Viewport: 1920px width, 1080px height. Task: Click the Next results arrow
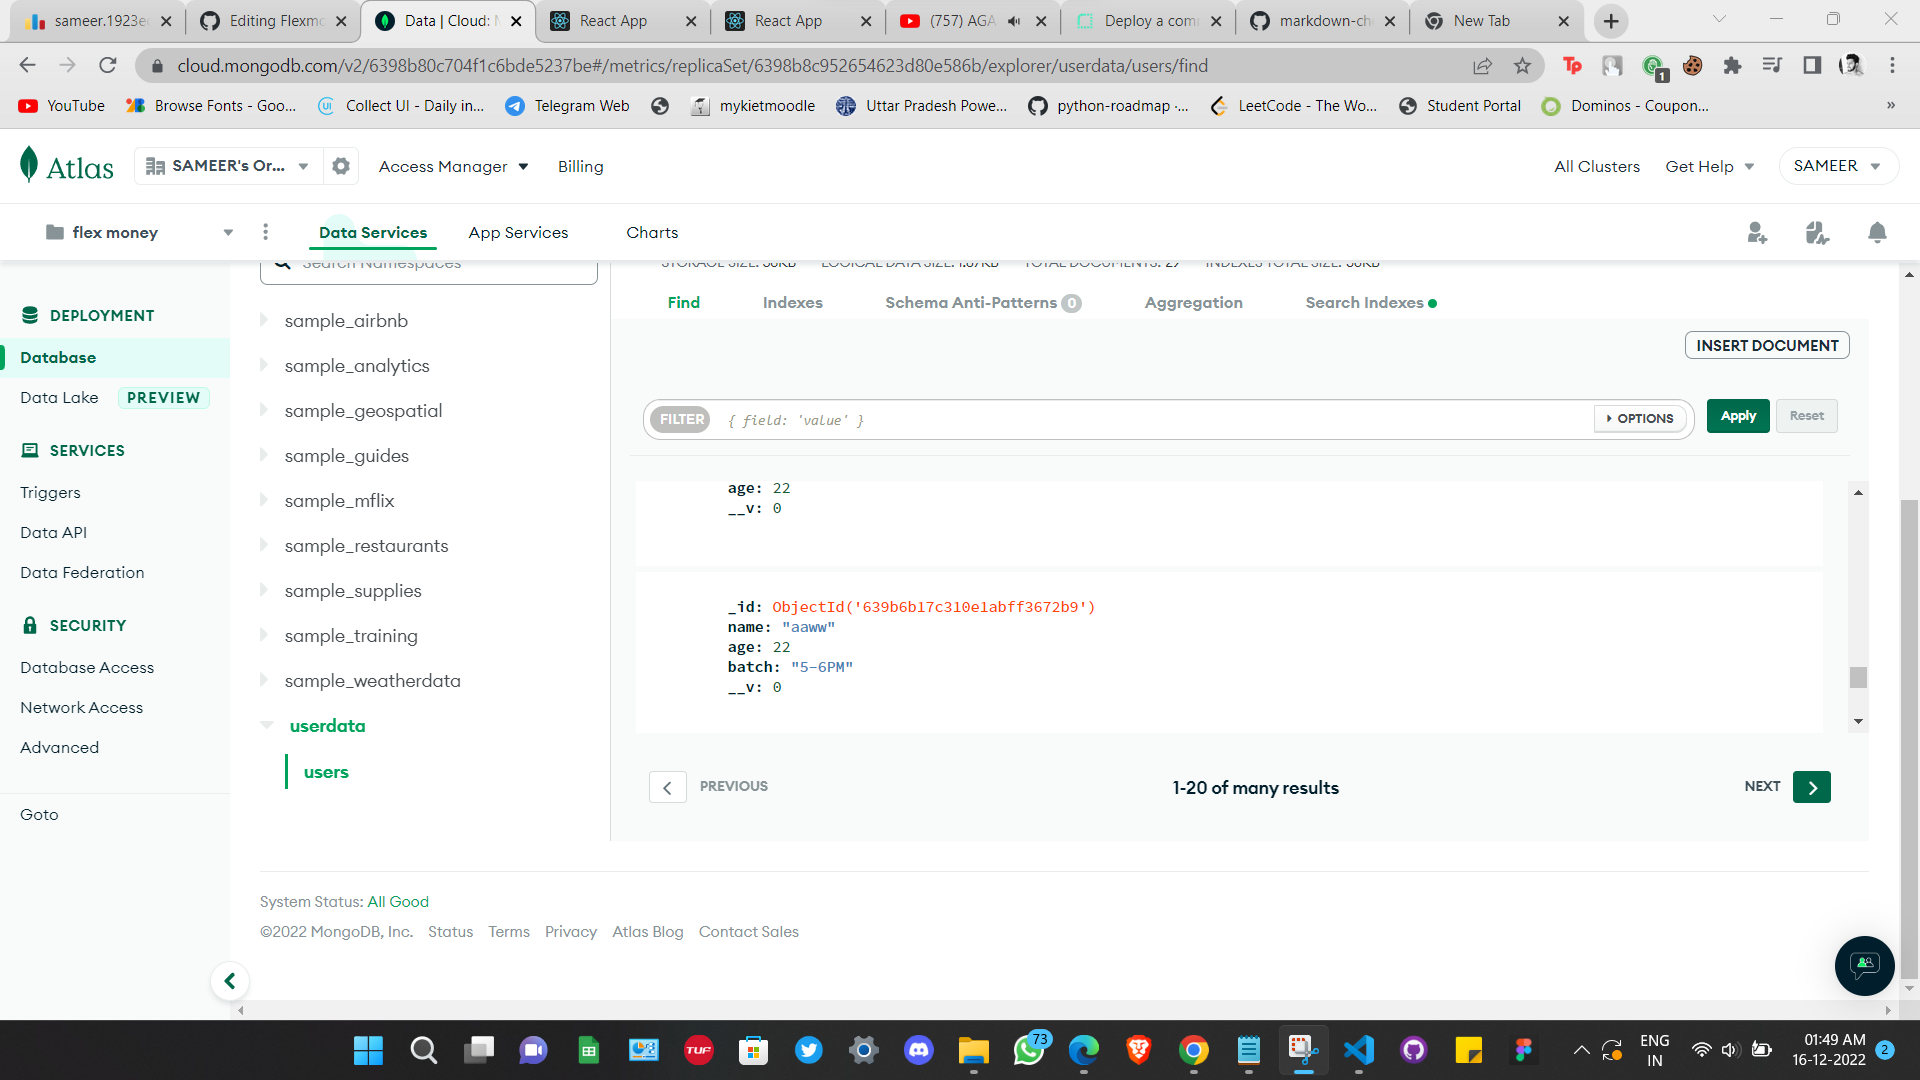tap(1812, 787)
